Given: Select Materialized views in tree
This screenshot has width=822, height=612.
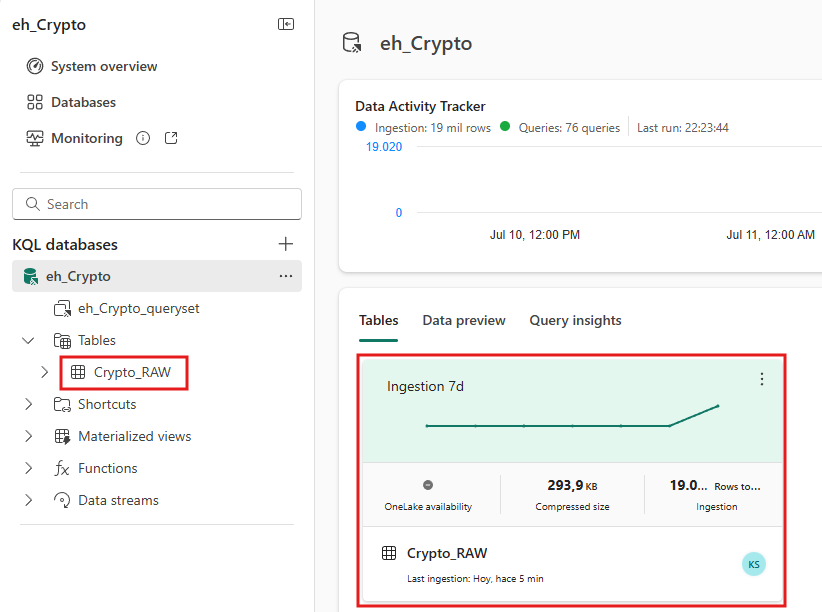Looking at the screenshot, I should (x=135, y=436).
